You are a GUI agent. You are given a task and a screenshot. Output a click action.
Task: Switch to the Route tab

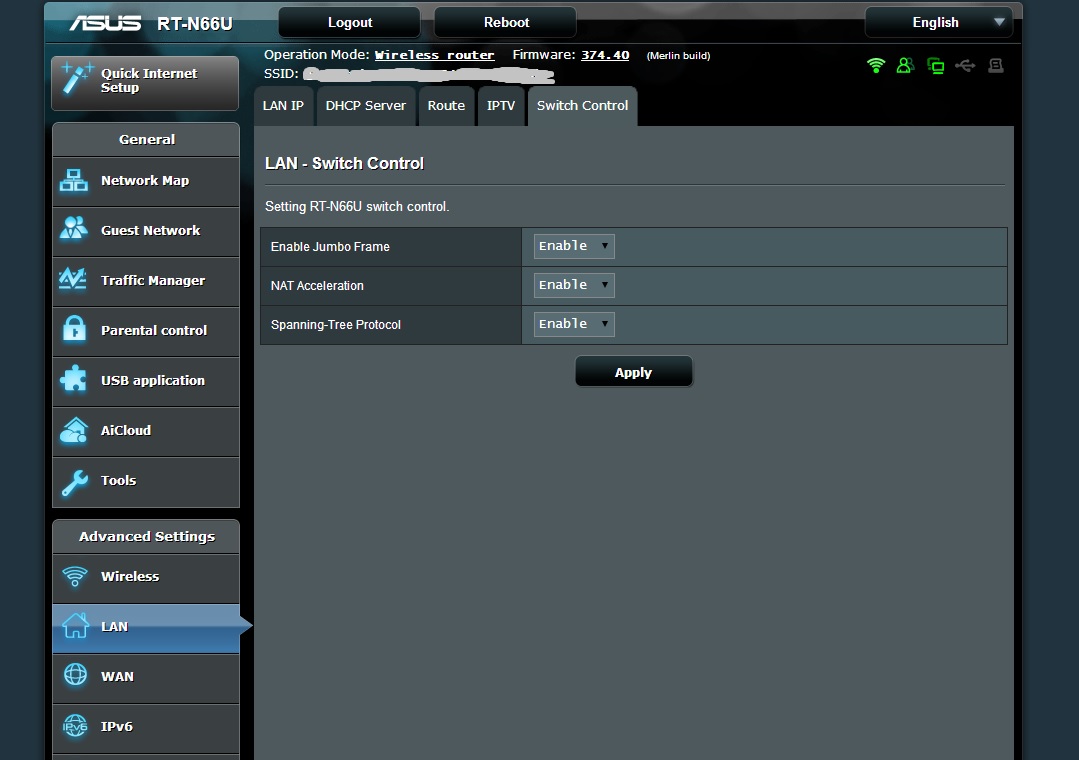(446, 106)
